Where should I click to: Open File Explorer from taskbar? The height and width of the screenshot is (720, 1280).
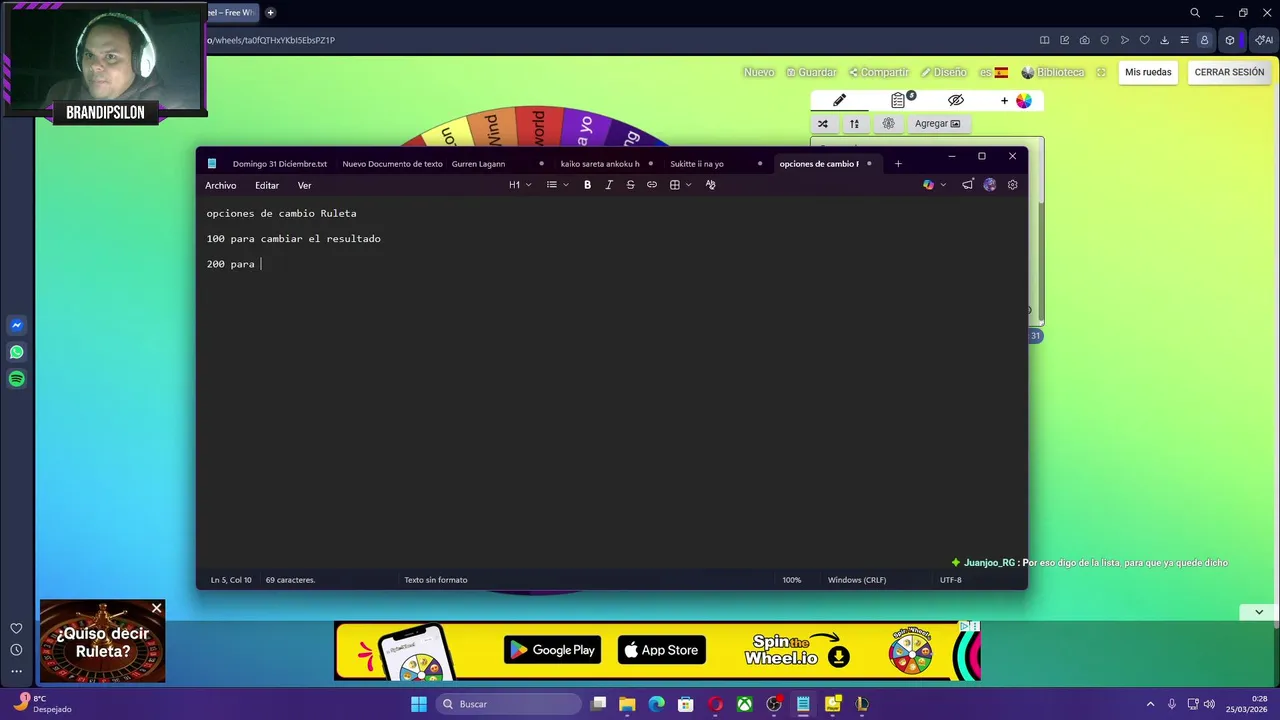coord(627,704)
